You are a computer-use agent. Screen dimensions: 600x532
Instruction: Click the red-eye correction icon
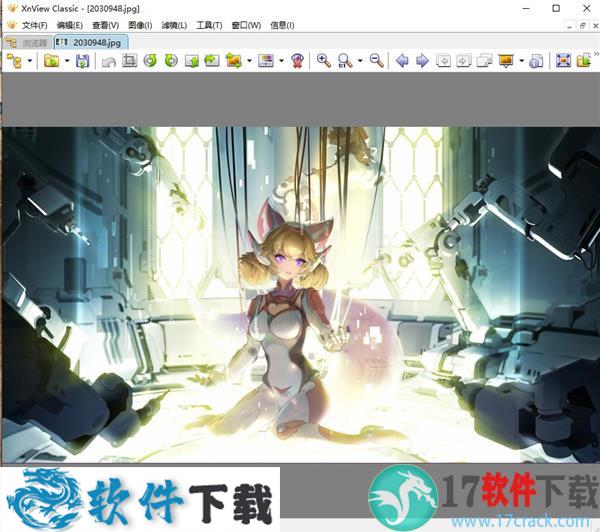(297, 61)
